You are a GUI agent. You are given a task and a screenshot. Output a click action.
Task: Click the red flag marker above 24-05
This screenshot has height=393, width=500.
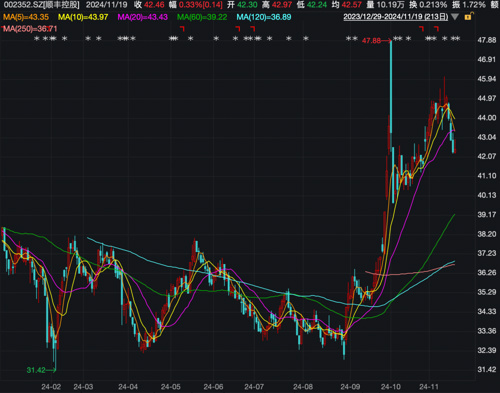pos(182,29)
